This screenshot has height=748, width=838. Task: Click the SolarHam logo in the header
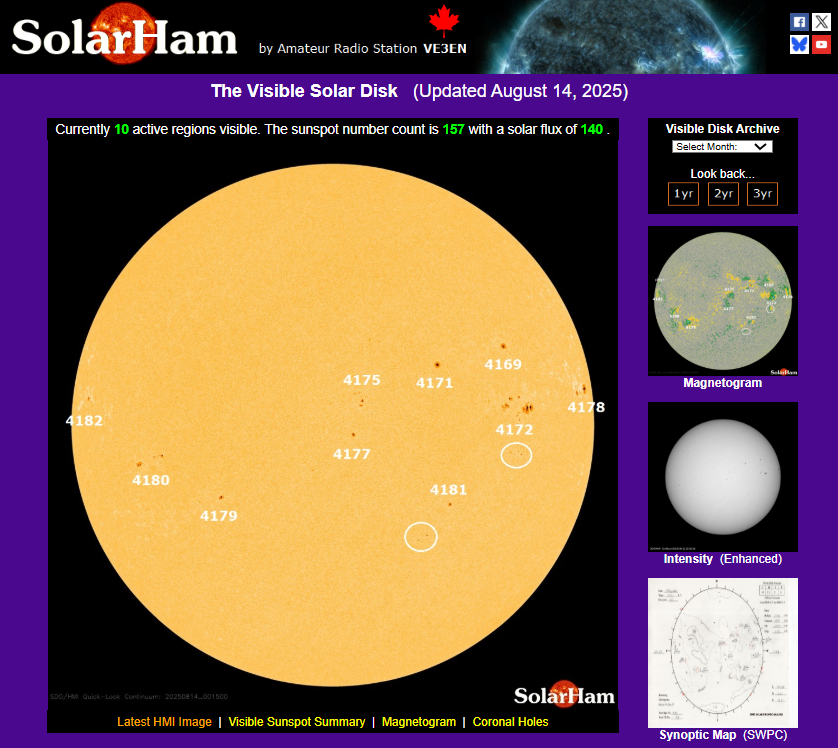tap(124, 37)
